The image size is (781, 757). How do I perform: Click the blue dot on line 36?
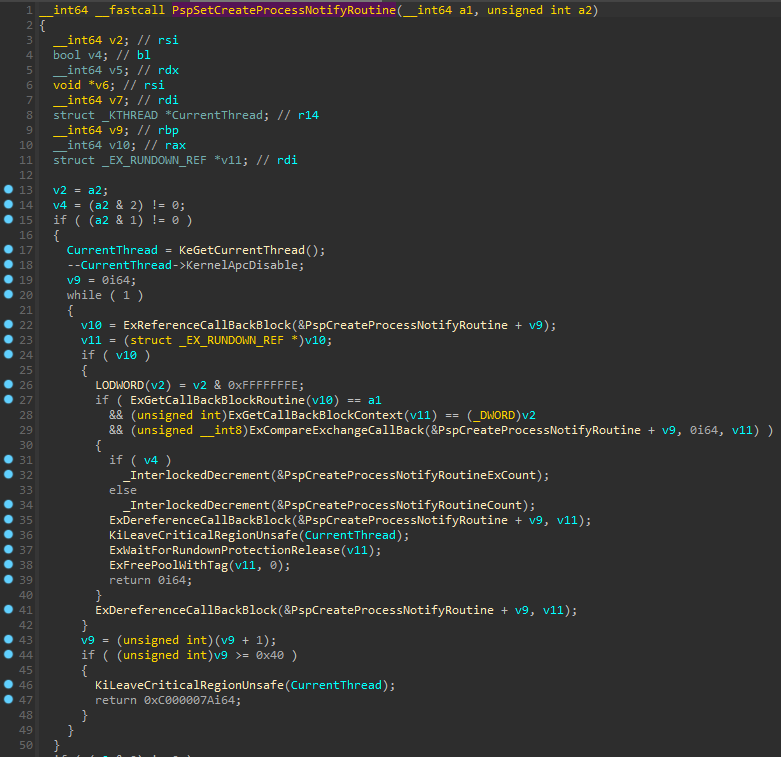pos(8,534)
